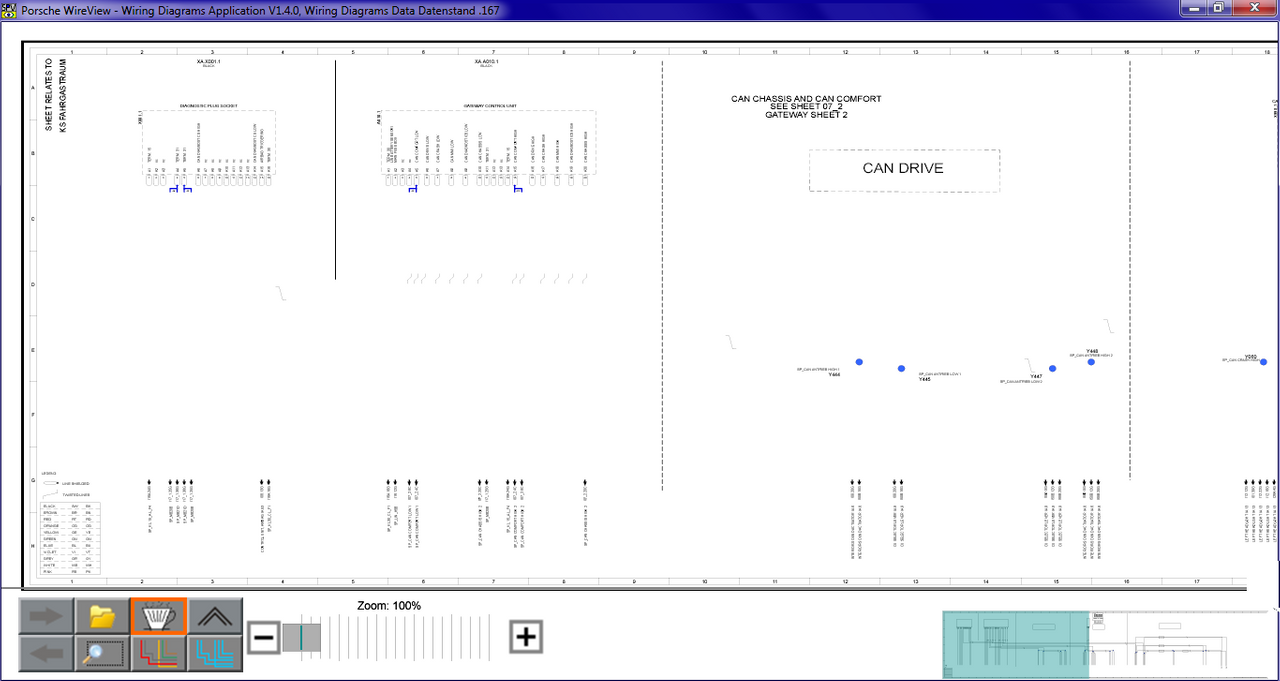Viewport: 1280px width, 681px height.
Task: Minimize the WireView window
Action: pos(1193,8)
